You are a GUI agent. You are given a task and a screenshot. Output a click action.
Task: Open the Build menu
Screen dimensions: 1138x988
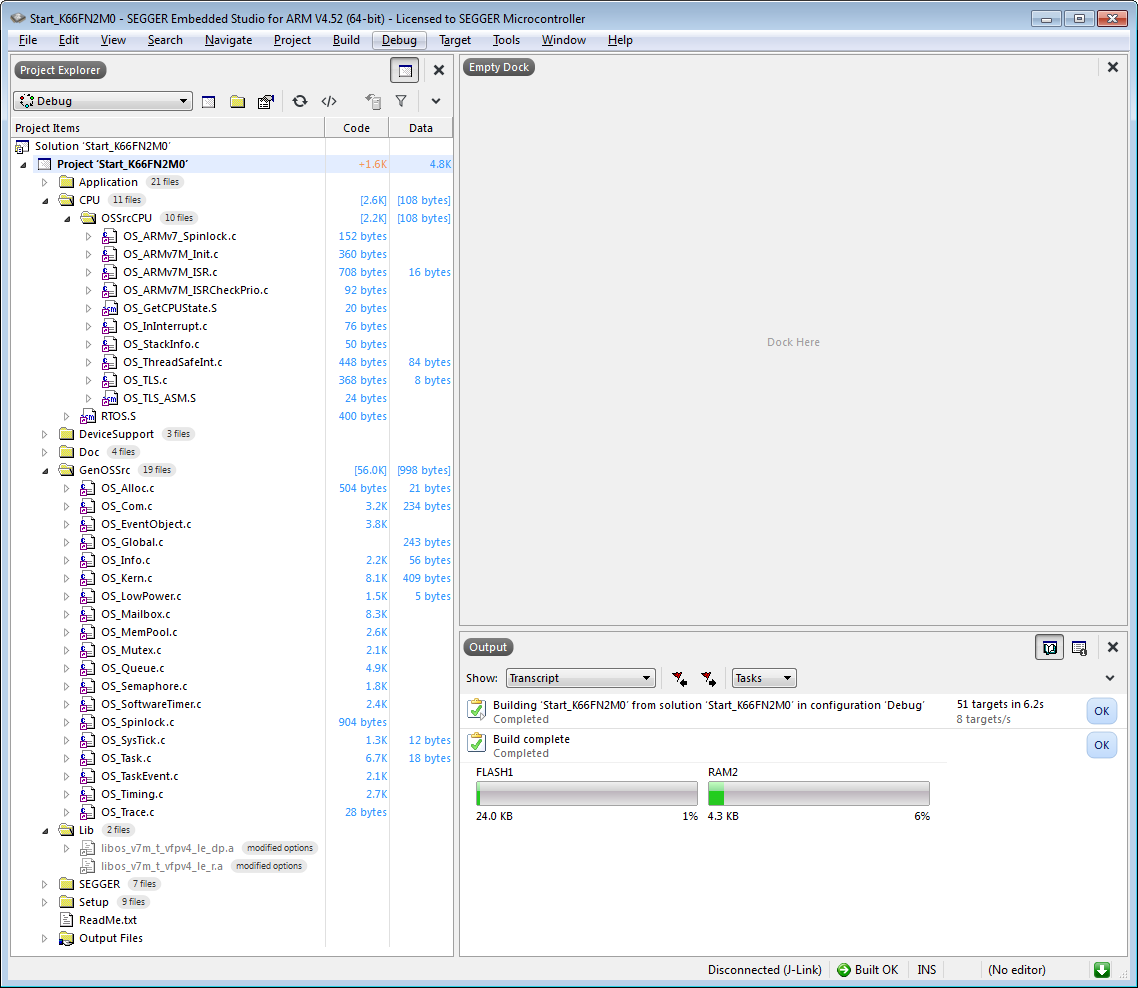point(346,40)
